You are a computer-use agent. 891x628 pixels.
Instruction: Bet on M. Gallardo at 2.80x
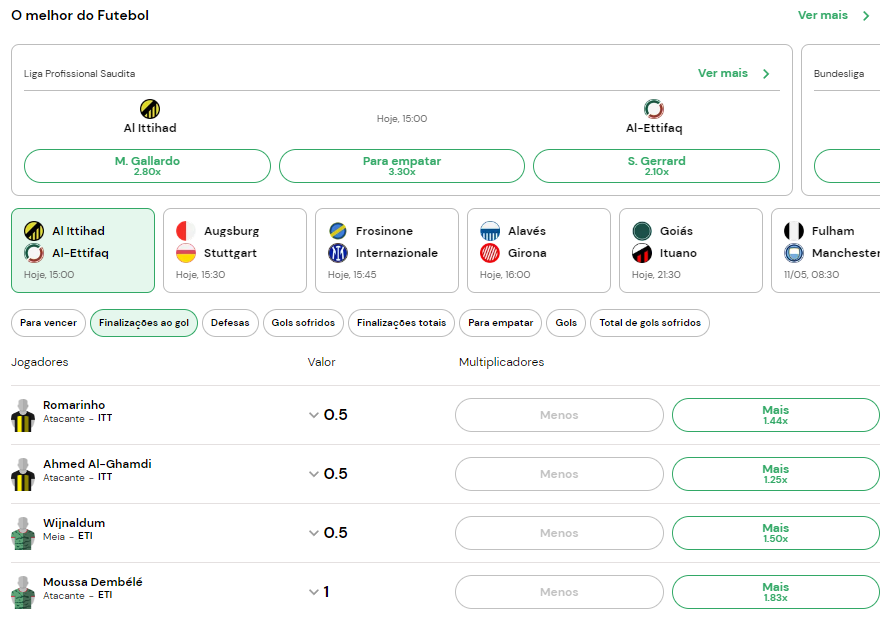147,166
